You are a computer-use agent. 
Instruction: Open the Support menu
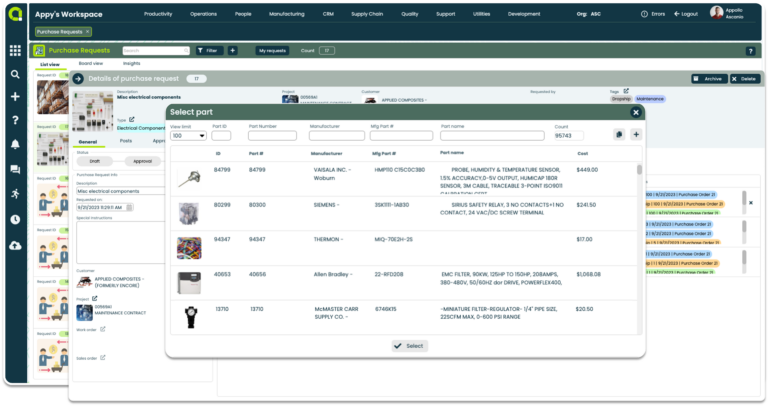pyautogui.click(x=446, y=14)
